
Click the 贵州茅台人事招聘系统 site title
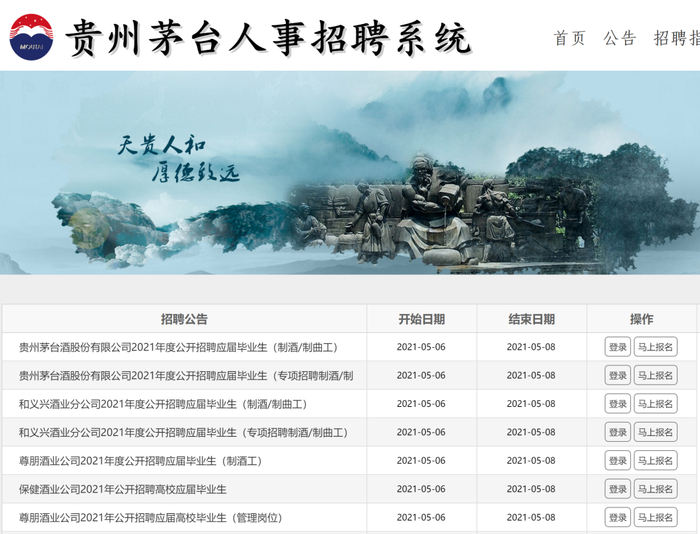point(268,38)
